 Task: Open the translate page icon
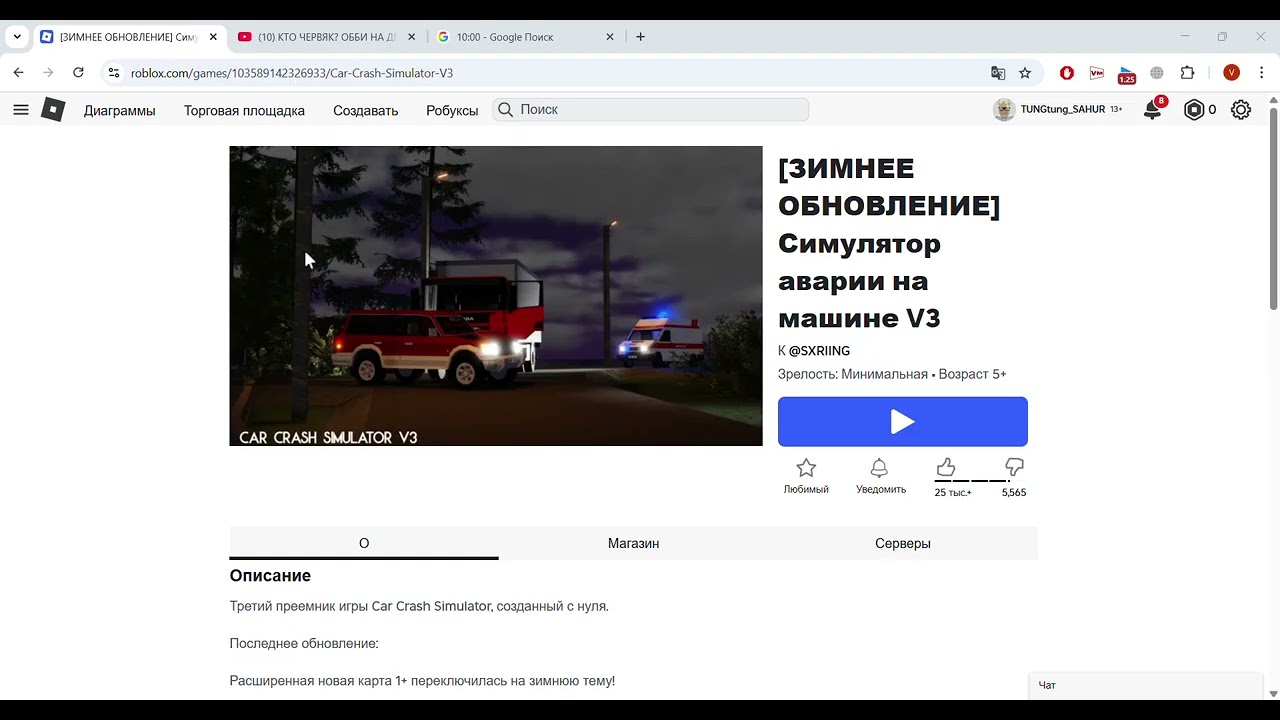(x=998, y=73)
